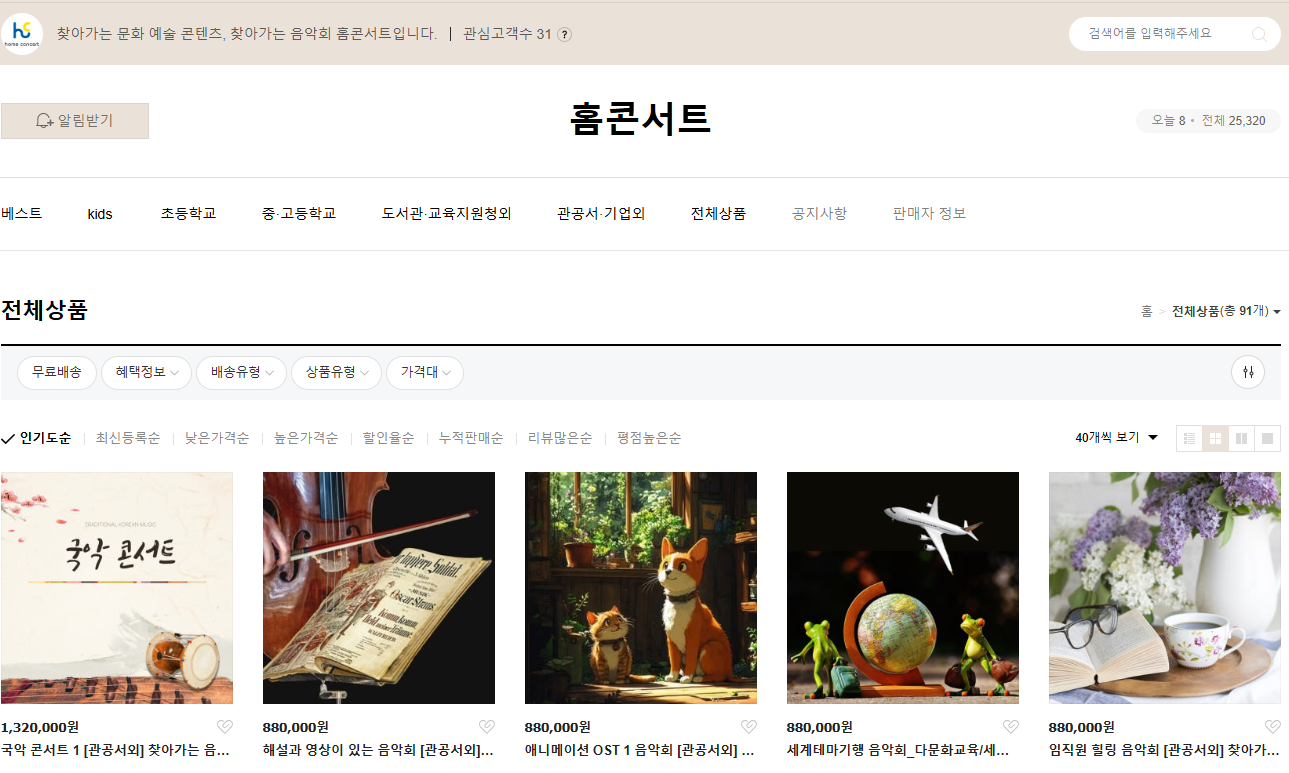Switch to list view icon
The height and width of the screenshot is (773, 1289).
1189,438
